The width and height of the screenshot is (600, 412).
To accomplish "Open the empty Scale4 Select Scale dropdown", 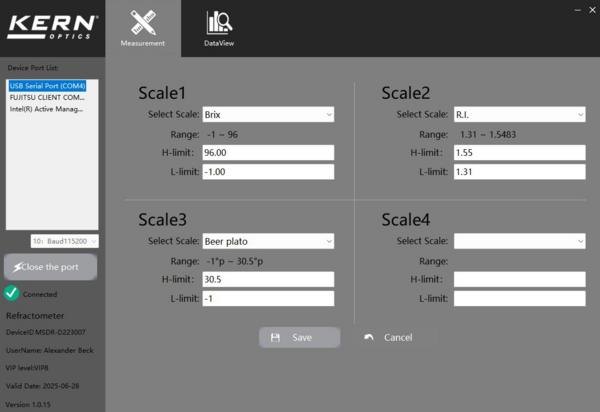I will click(x=520, y=241).
